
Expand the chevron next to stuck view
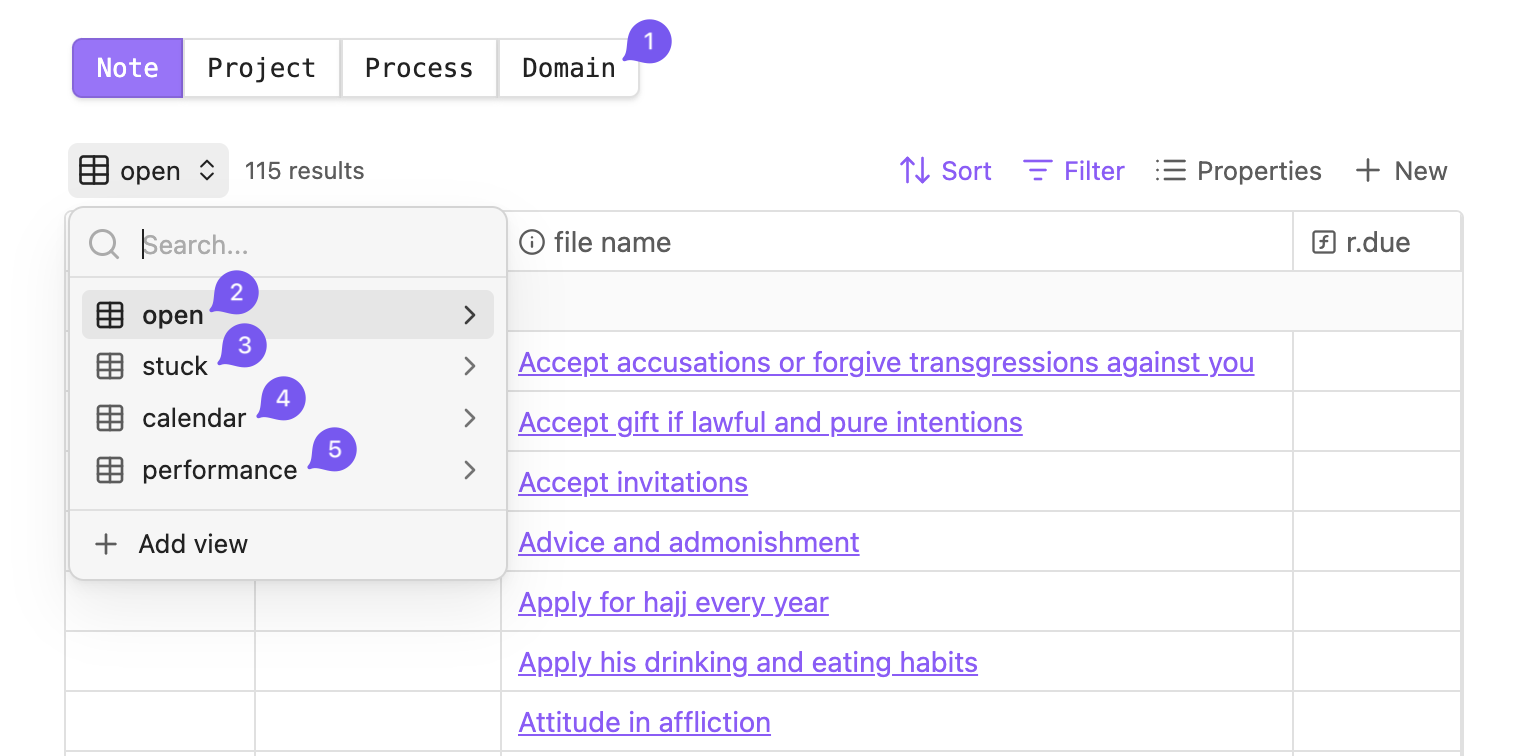pos(470,367)
